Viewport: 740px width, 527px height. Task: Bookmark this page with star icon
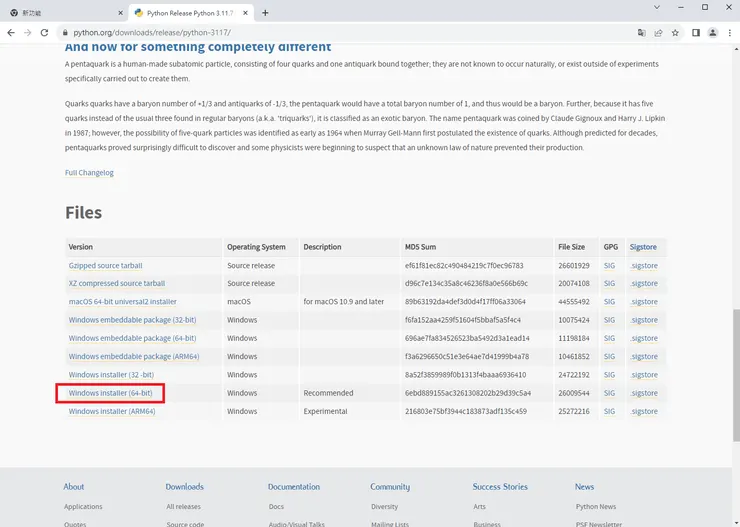point(675,32)
